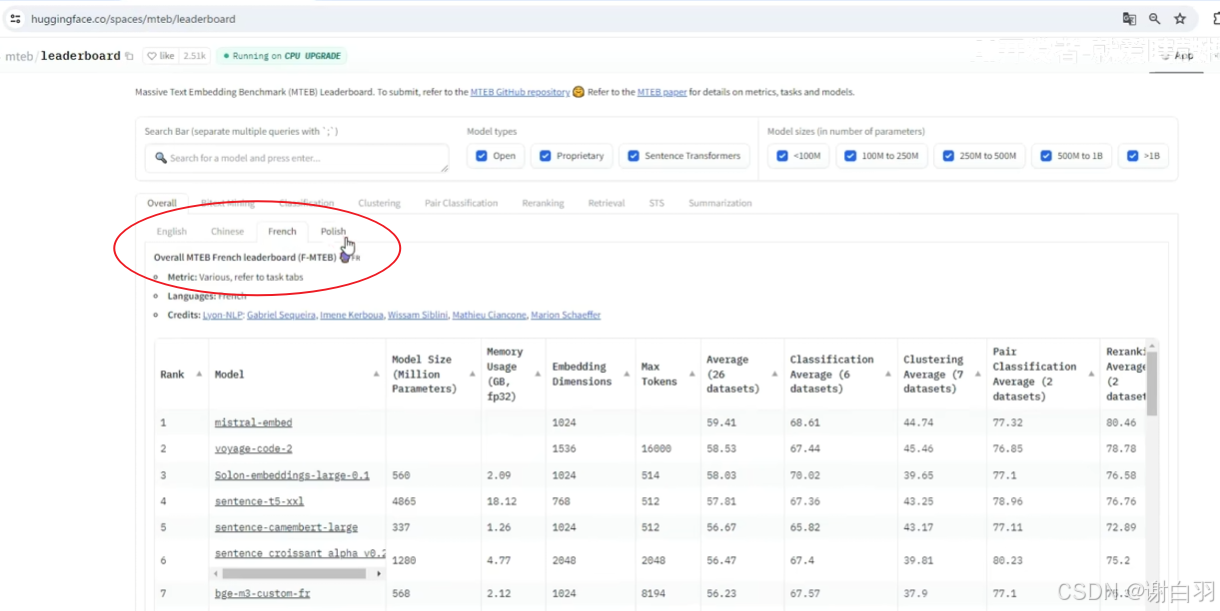Image resolution: width=1220 pixels, height=611 pixels.
Task: Open the MTEB GitHub repository link
Action: pyautogui.click(x=520, y=92)
